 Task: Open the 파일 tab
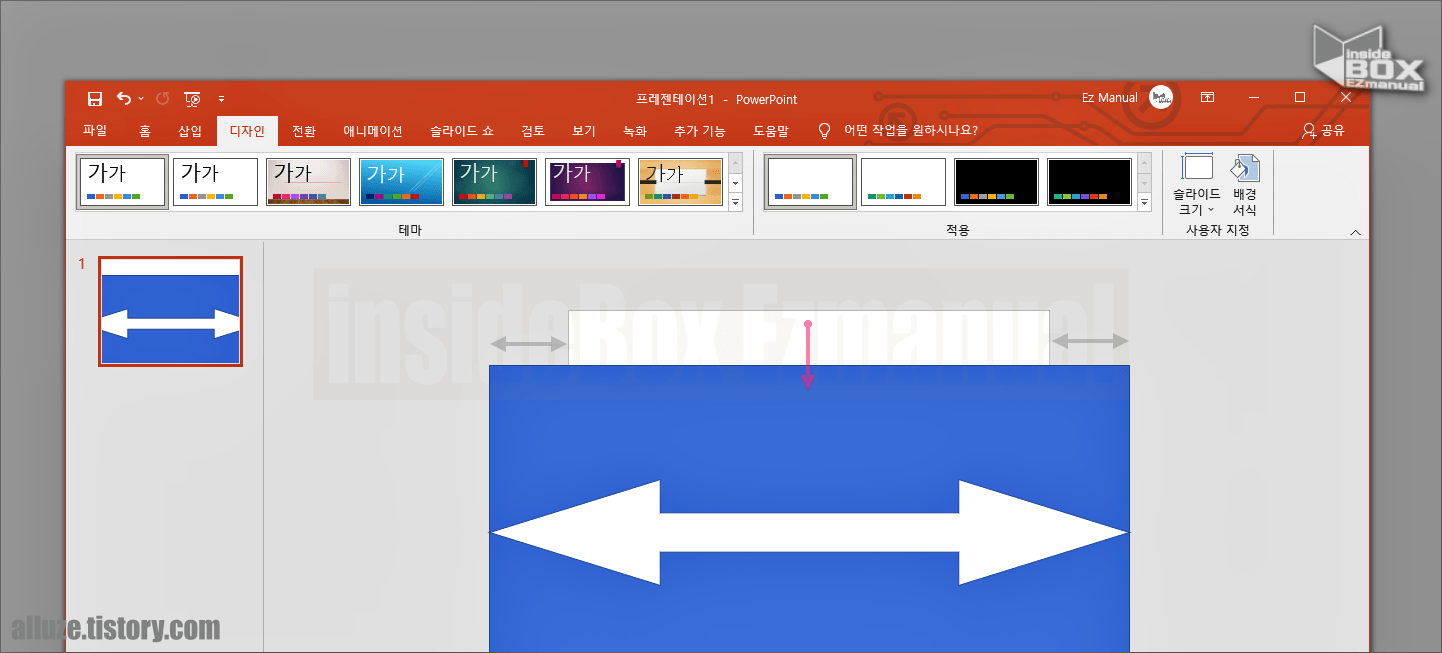click(x=95, y=130)
